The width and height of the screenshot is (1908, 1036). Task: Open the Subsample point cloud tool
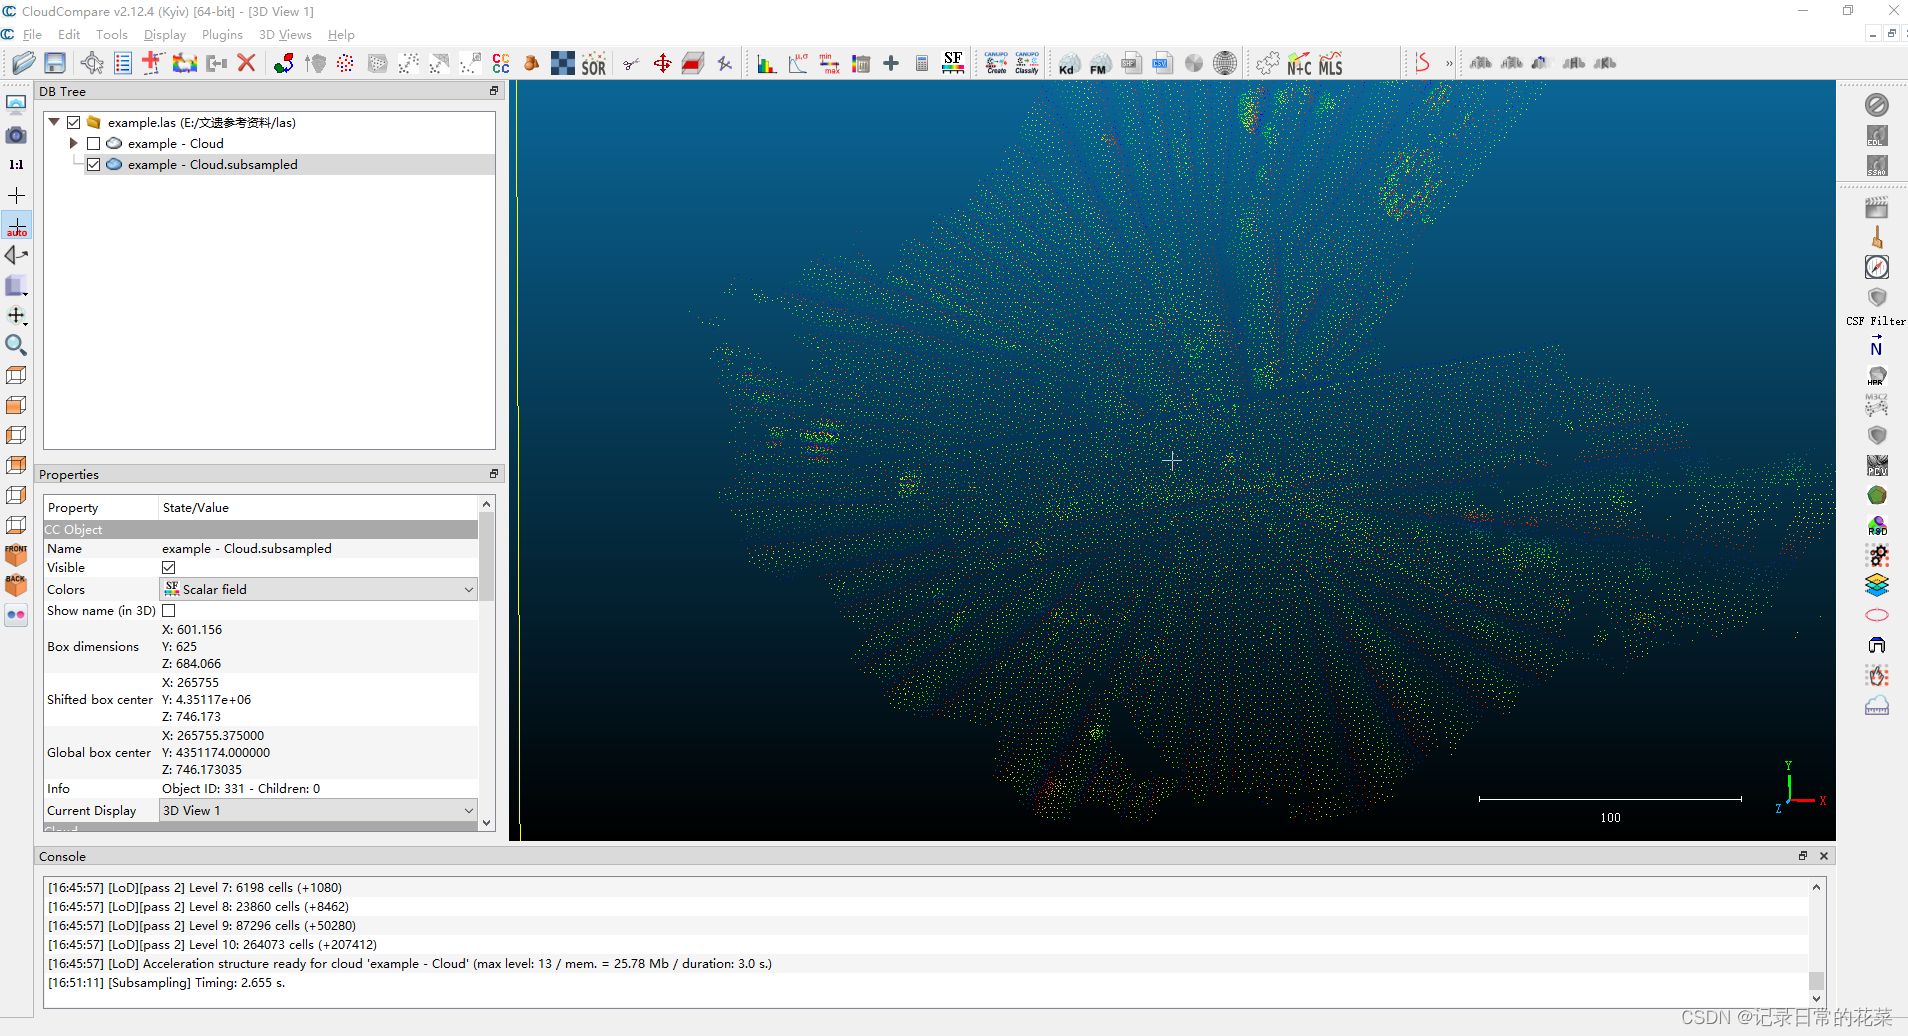[345, 63]
